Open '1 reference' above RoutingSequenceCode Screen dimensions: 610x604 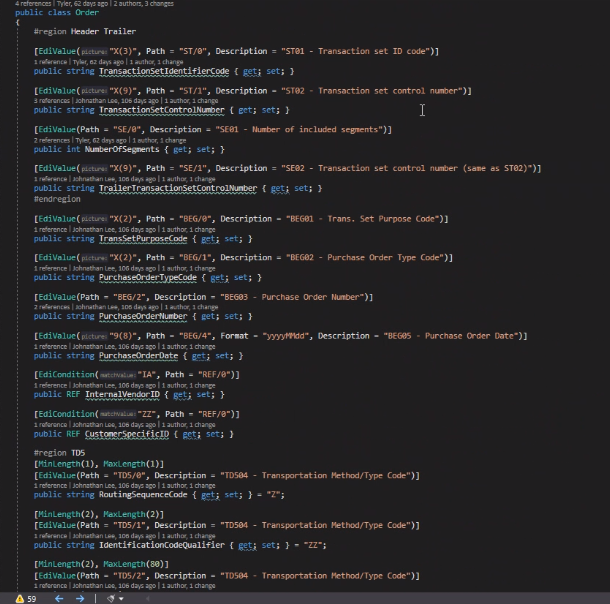point(51,486)
